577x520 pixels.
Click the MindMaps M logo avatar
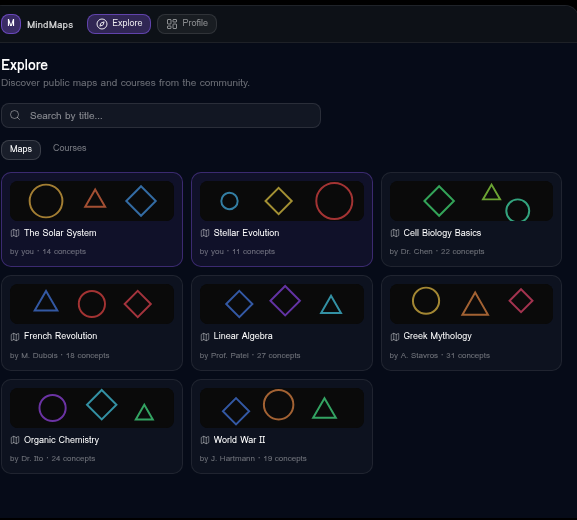pyautogui.click(x=11, y=24)
